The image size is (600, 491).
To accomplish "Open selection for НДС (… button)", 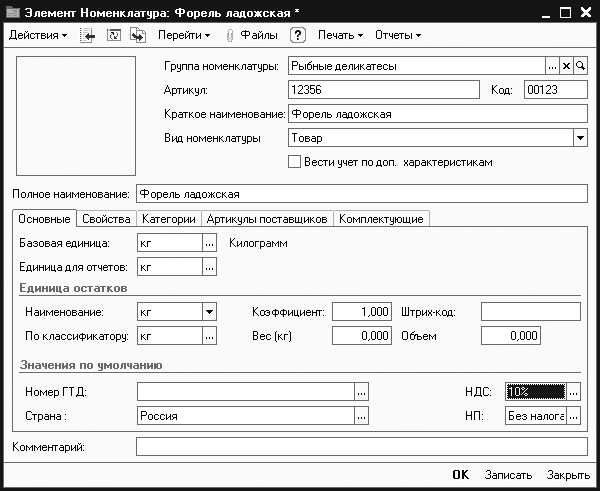I will (573, 392).
